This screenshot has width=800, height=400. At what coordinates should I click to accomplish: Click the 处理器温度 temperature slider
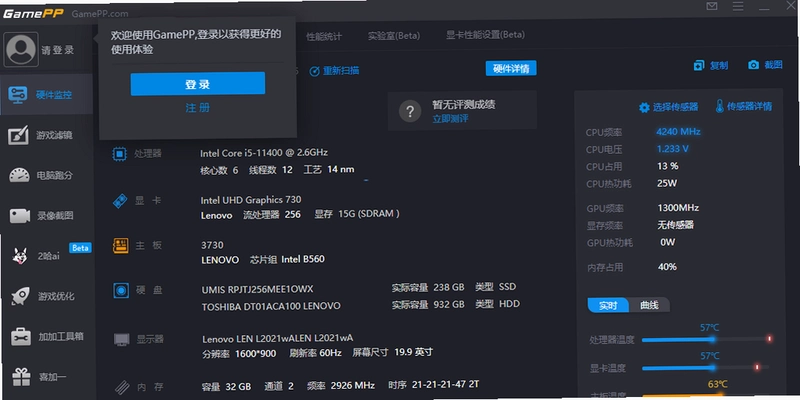(x=707, y=339)
